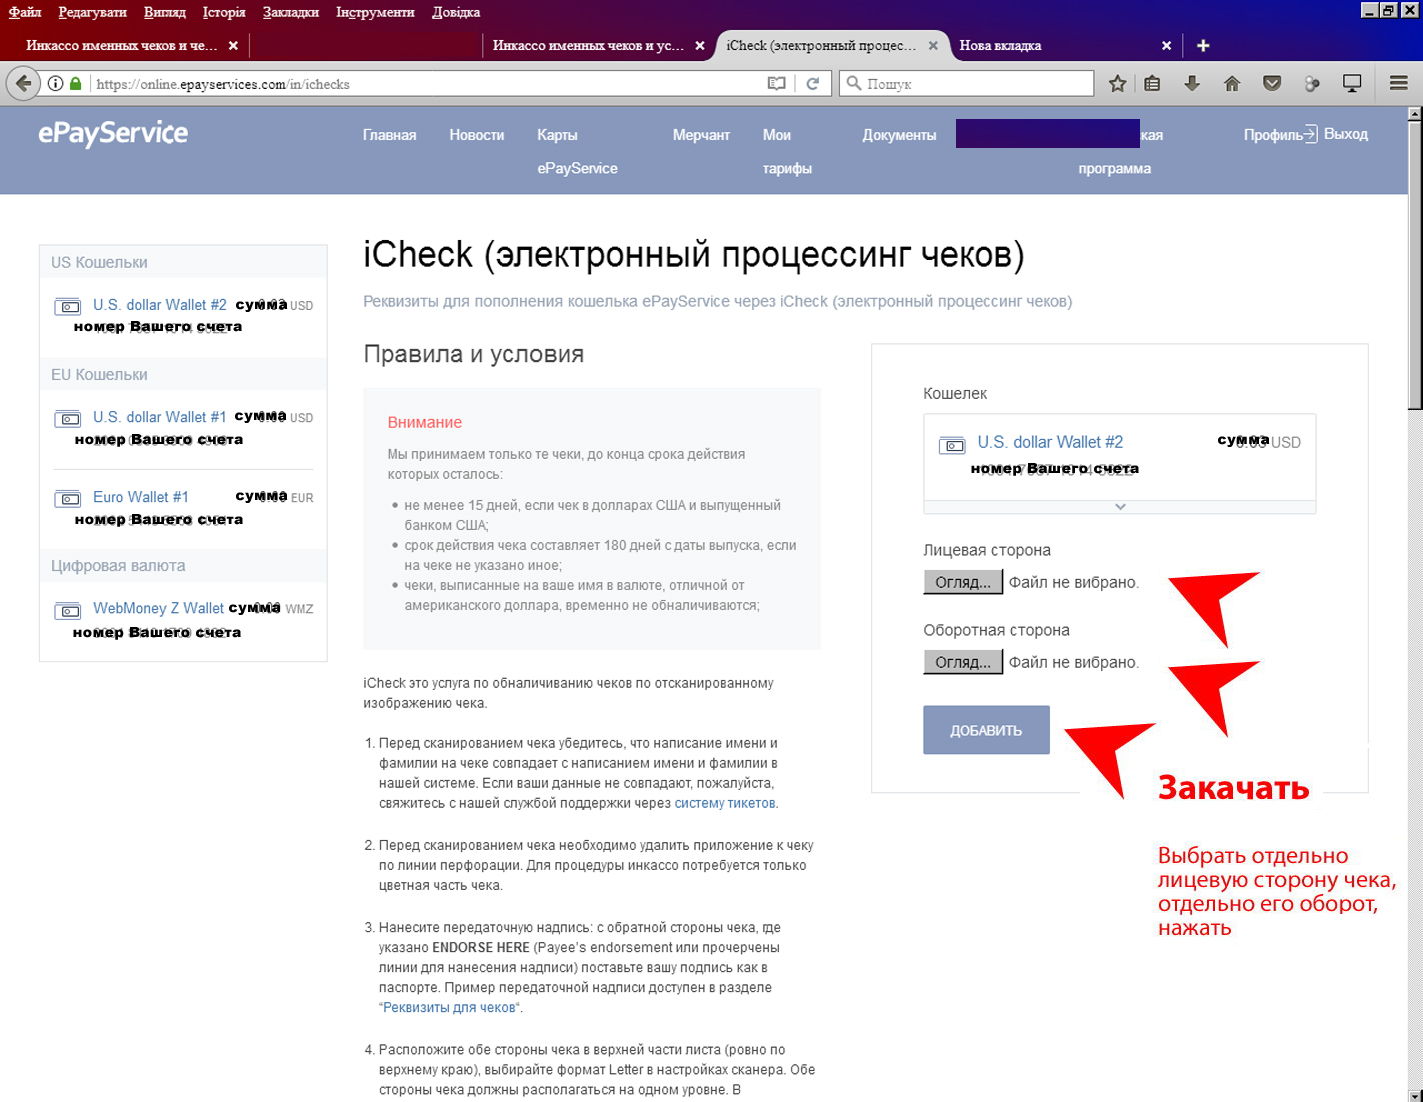
Task: Open Документы navigation item
Action: click(x=899, y=135)
